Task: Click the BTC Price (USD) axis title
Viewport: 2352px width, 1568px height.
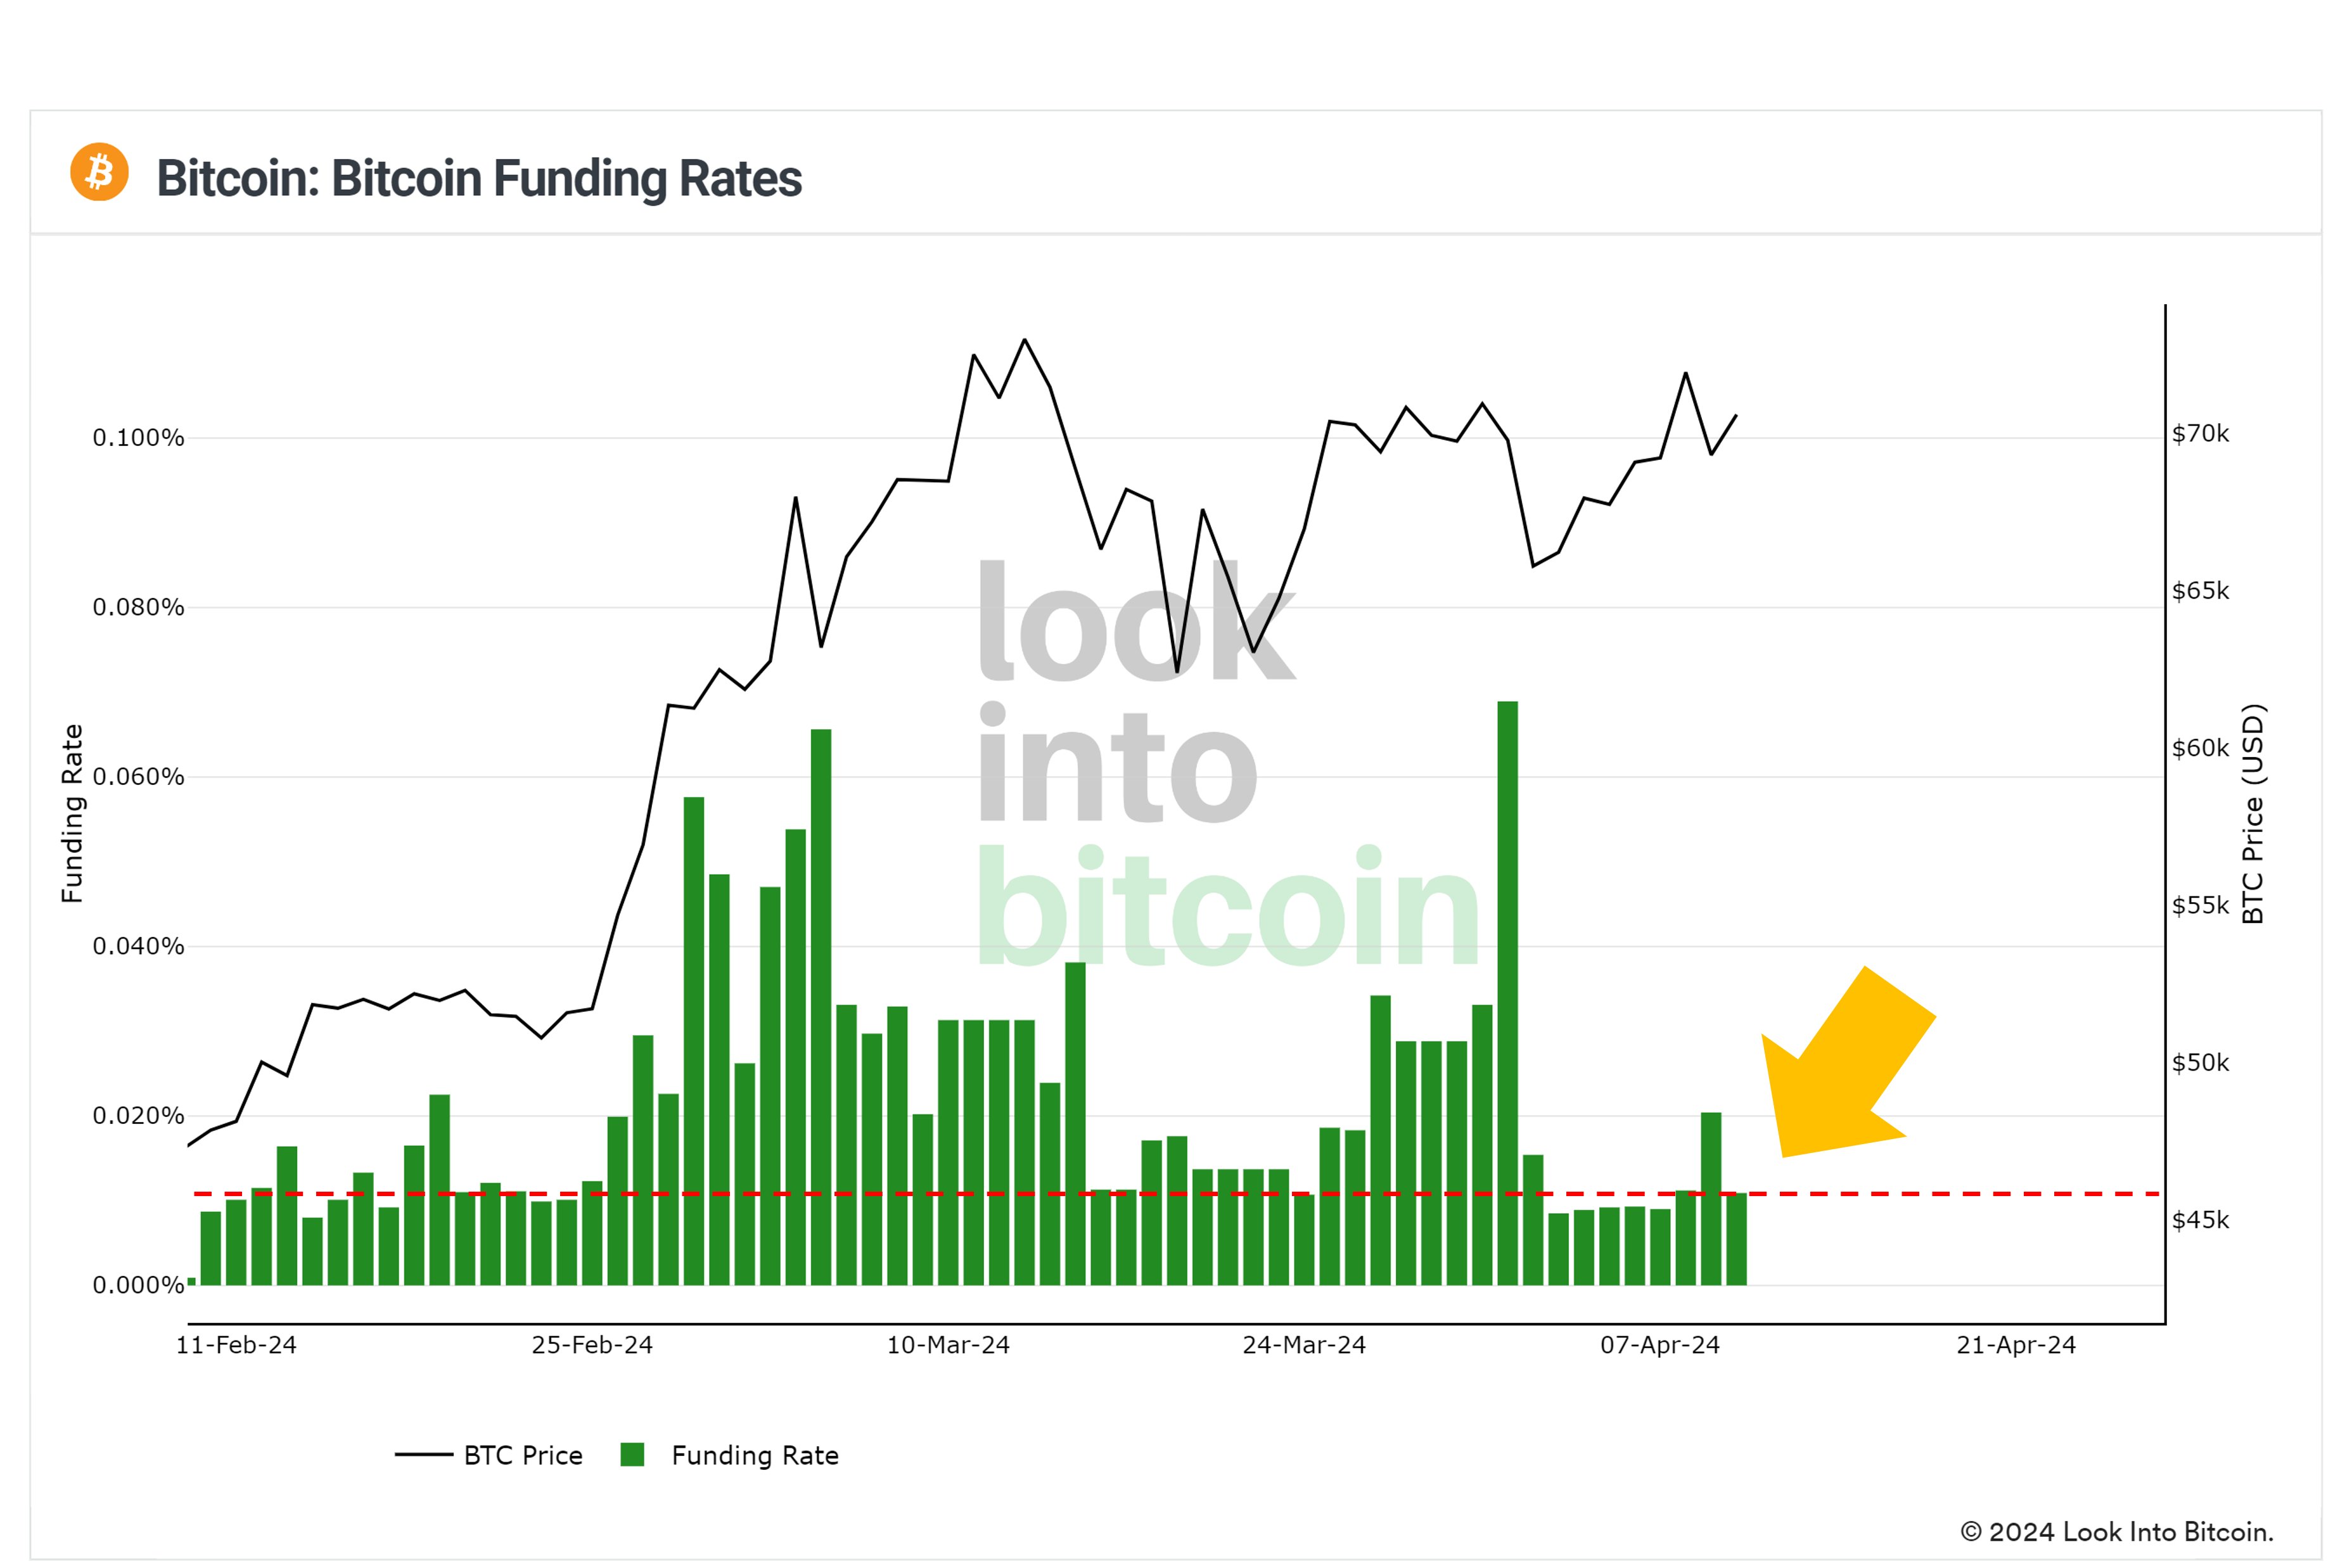Action: pyautogui.click(x=2253, y=814)
